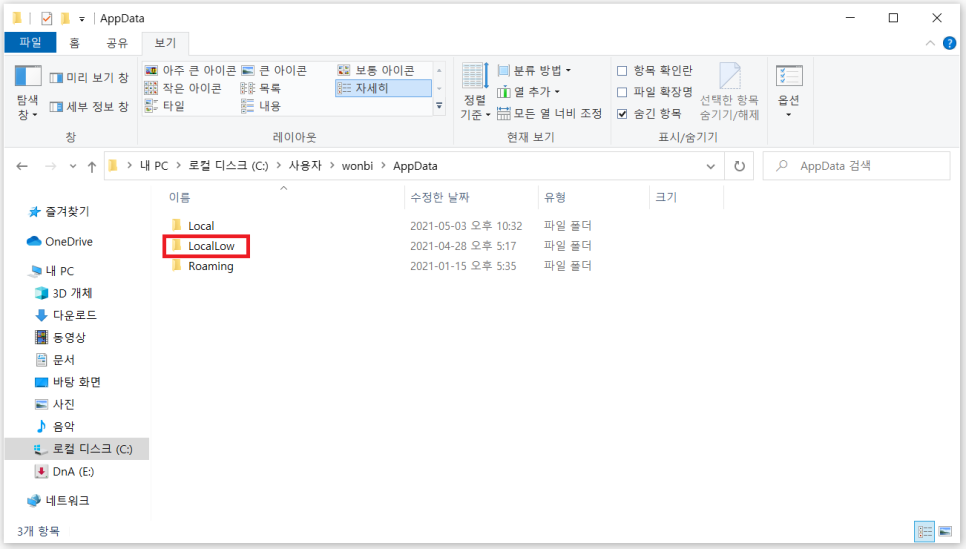Open recent locations dropdown arrow
This screenshot has width=966, height=549.
pyautogui.click(x=73, y=166)
